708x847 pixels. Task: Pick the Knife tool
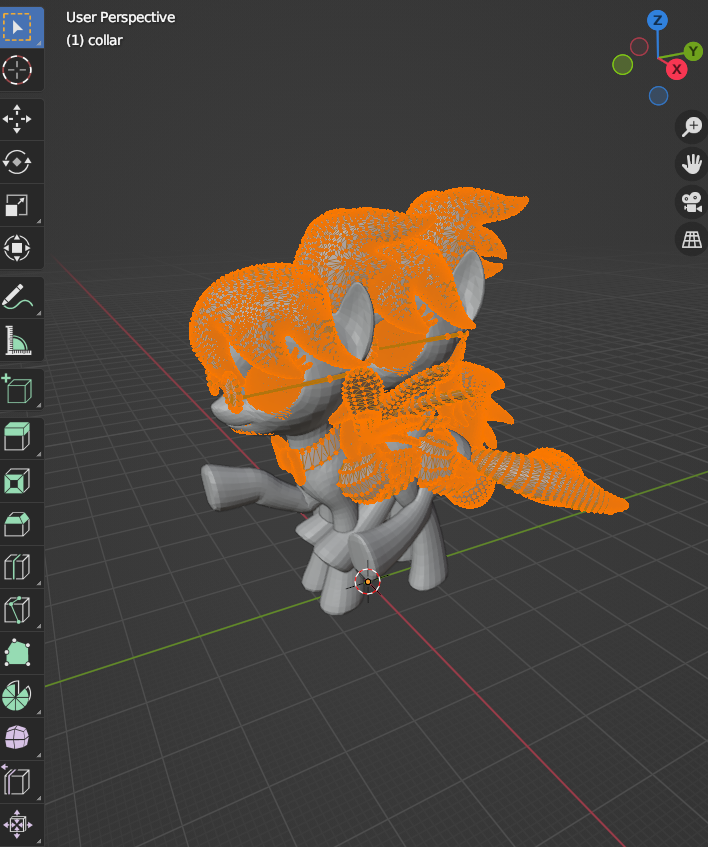point(18,610)
